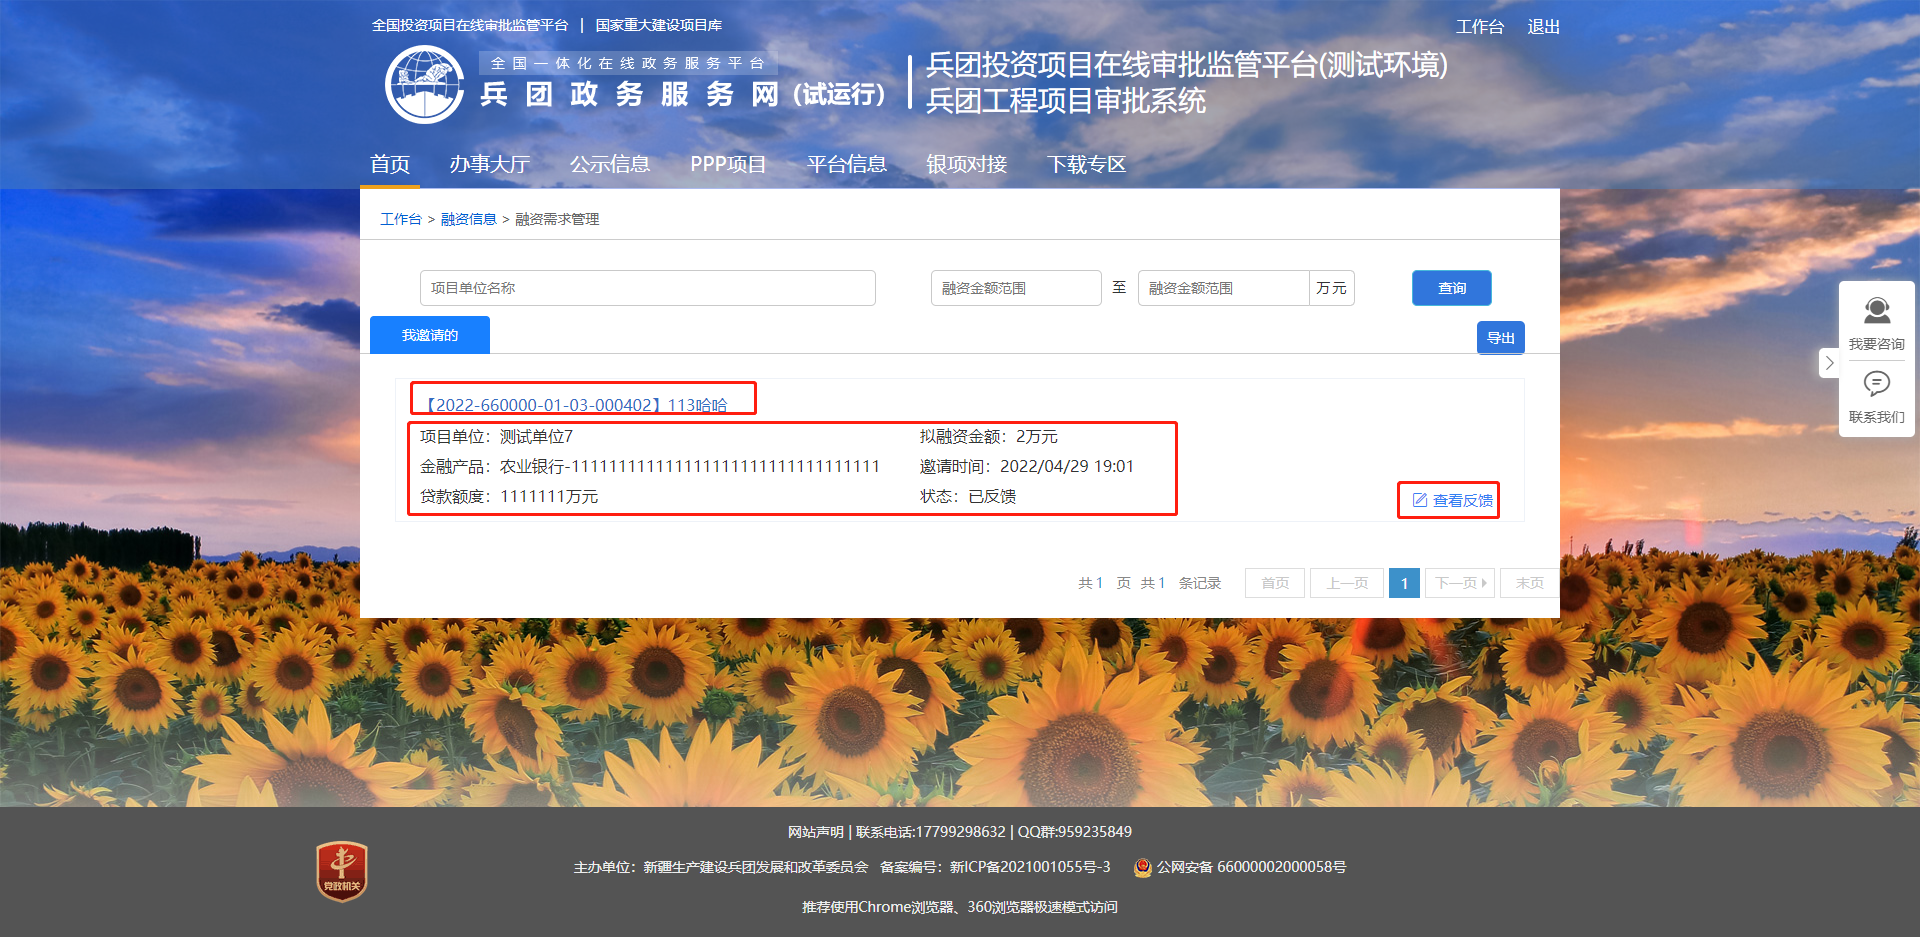
Task: Focus the first 融资金额范围 input field
Action: [1015, 288]
